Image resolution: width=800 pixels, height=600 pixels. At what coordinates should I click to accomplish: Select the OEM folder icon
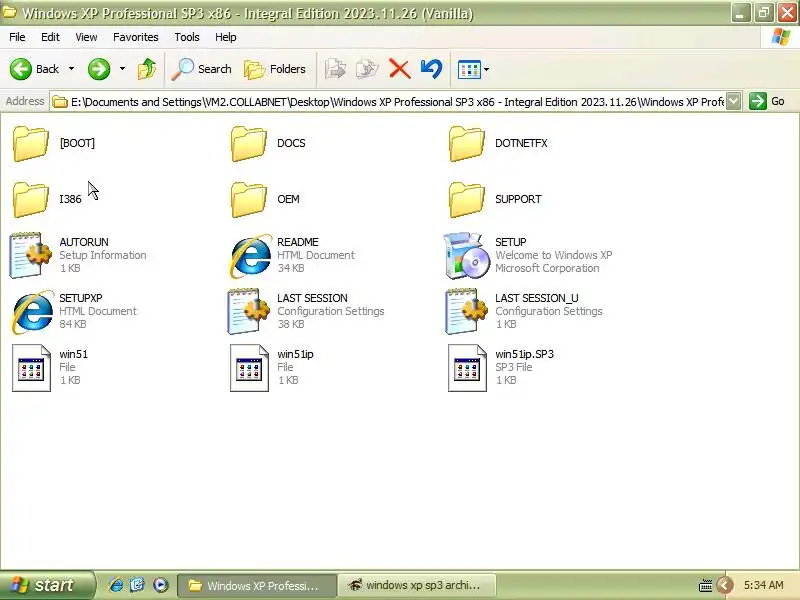248,199
